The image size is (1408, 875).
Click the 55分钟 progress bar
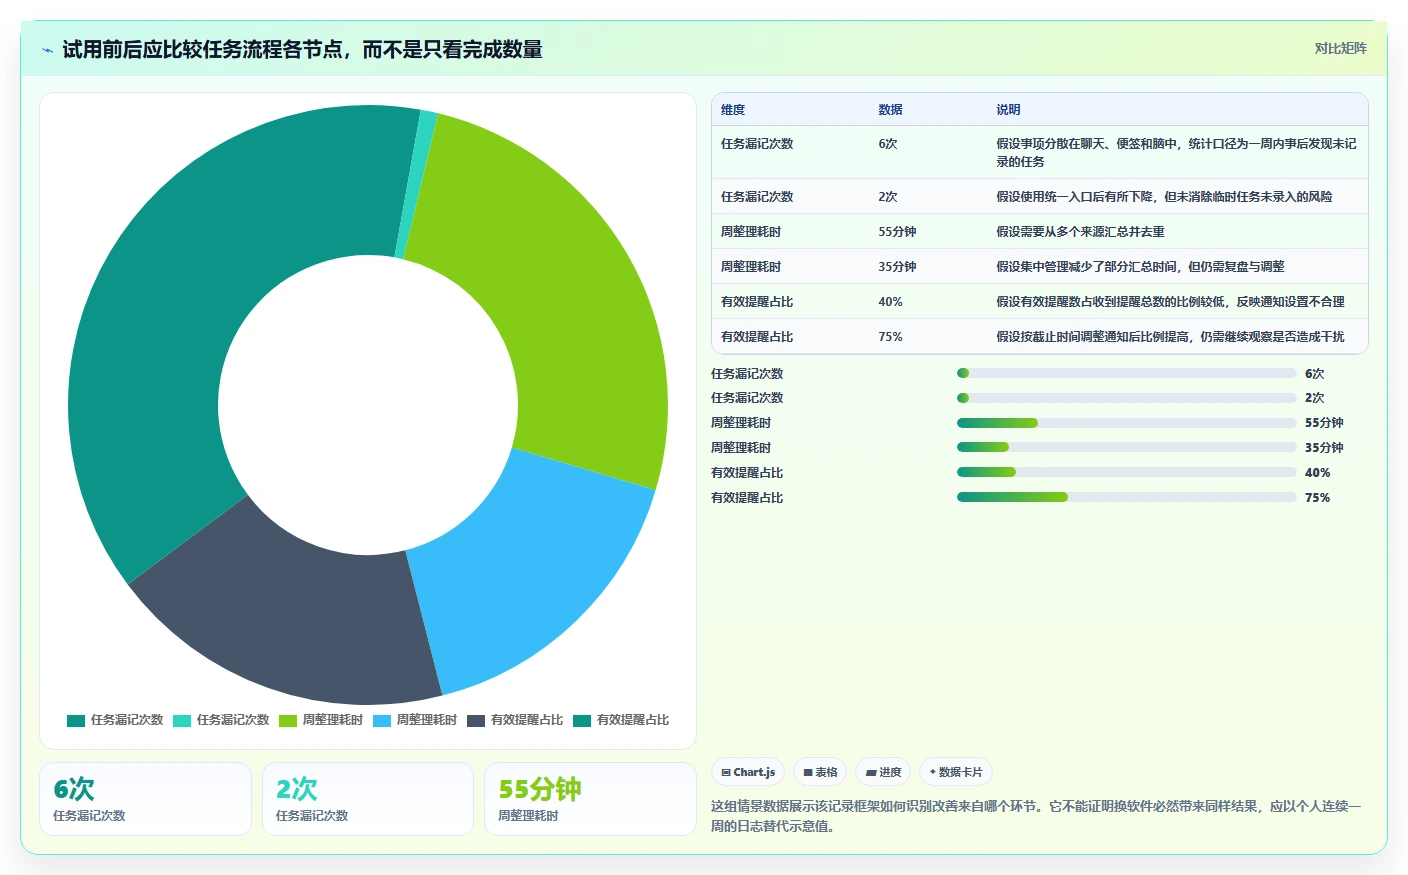tap(1126, 423)
